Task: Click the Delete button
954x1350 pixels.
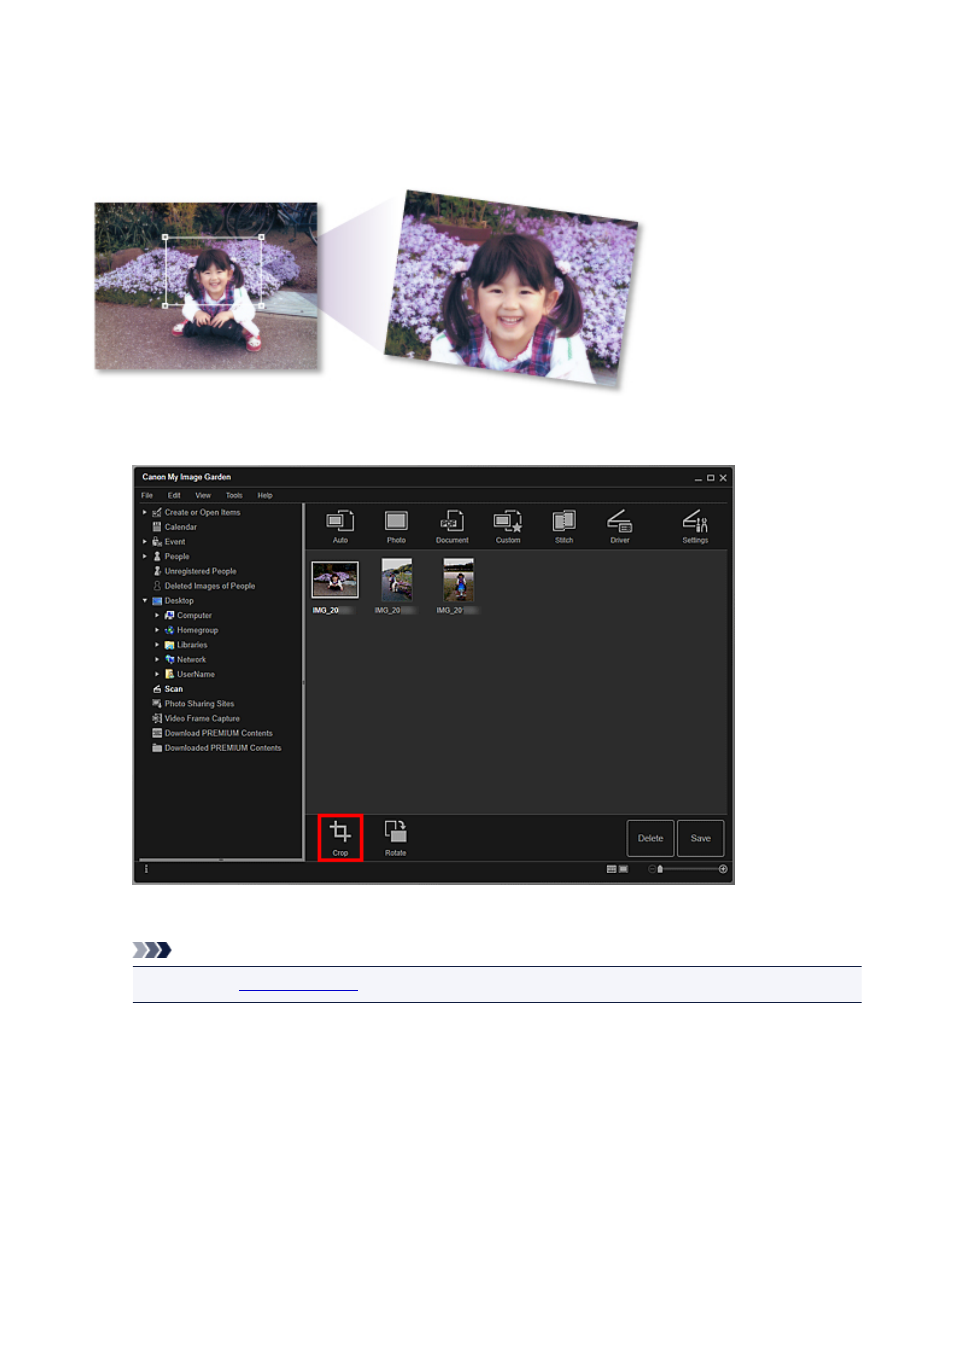Action: (650, 838)
